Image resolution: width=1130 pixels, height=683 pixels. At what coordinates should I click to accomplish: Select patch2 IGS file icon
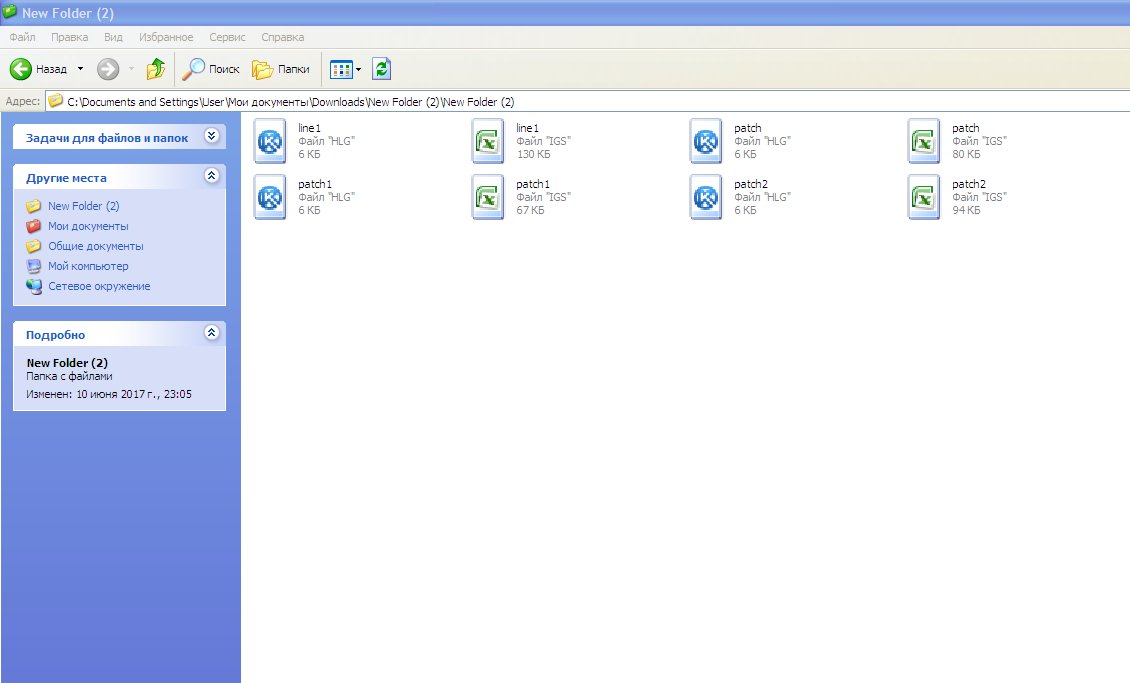tap(924, 197)
